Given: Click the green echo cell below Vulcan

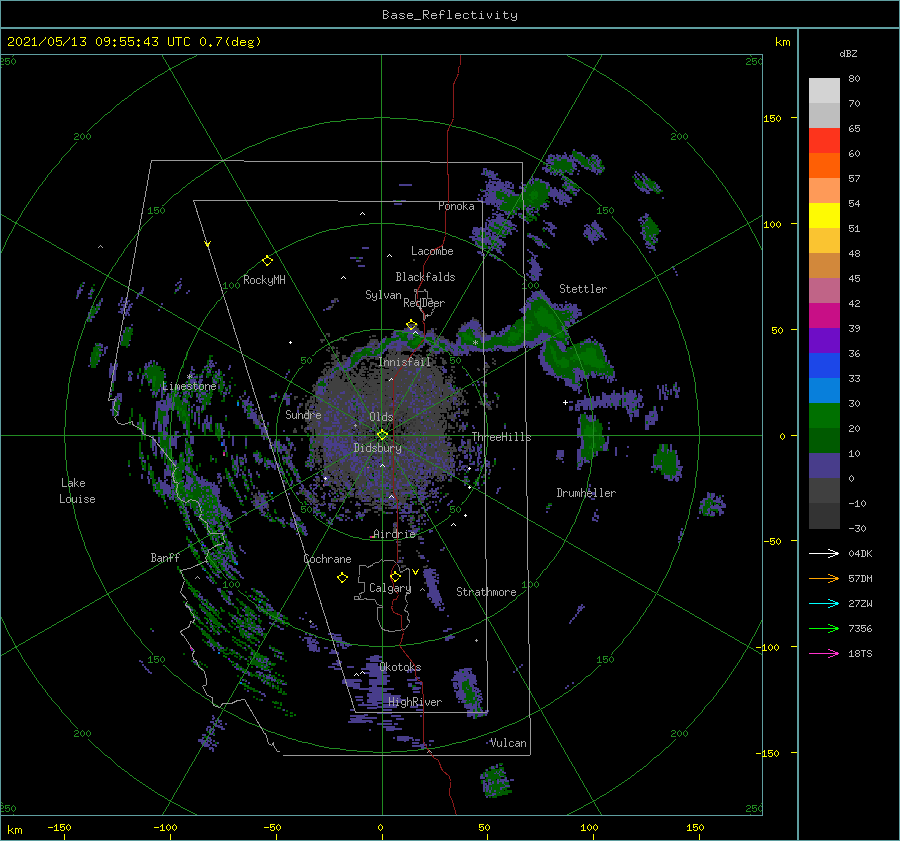Looking at the screenshot, I should pyautogui.click(x=495, y=780).
